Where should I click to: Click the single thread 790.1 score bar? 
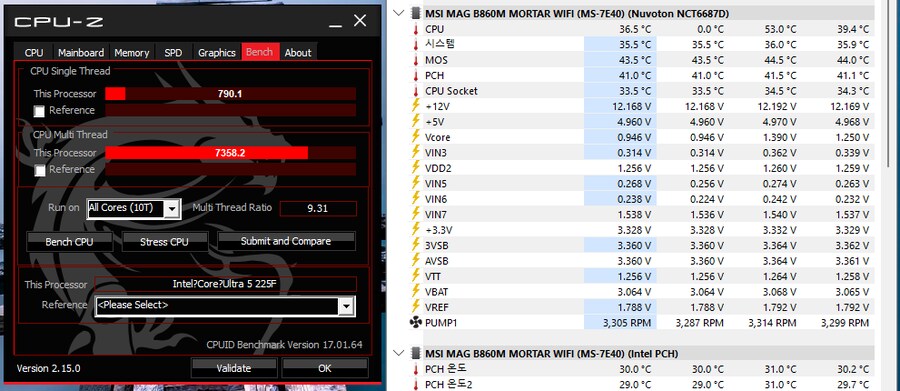tap(230, 94)
